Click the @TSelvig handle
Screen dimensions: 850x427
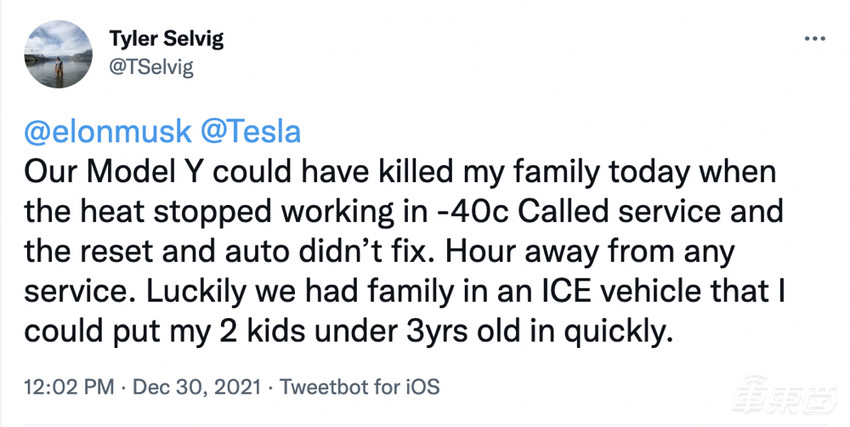(149, 67)
